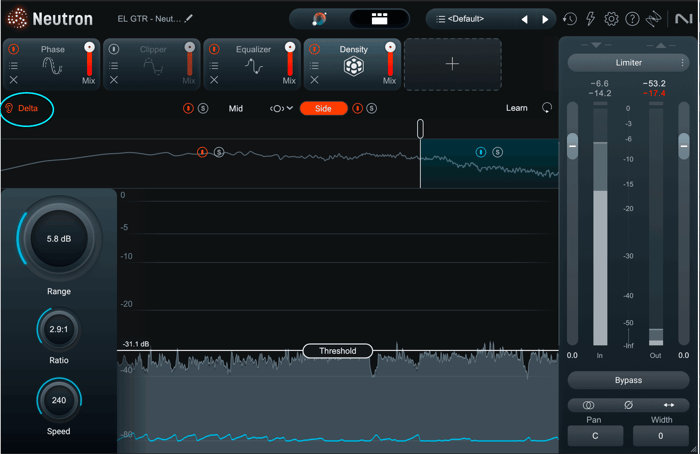Screen dimensions: 700x454
Task: Select the Phase module waveform icon
Action: [52, 67]
